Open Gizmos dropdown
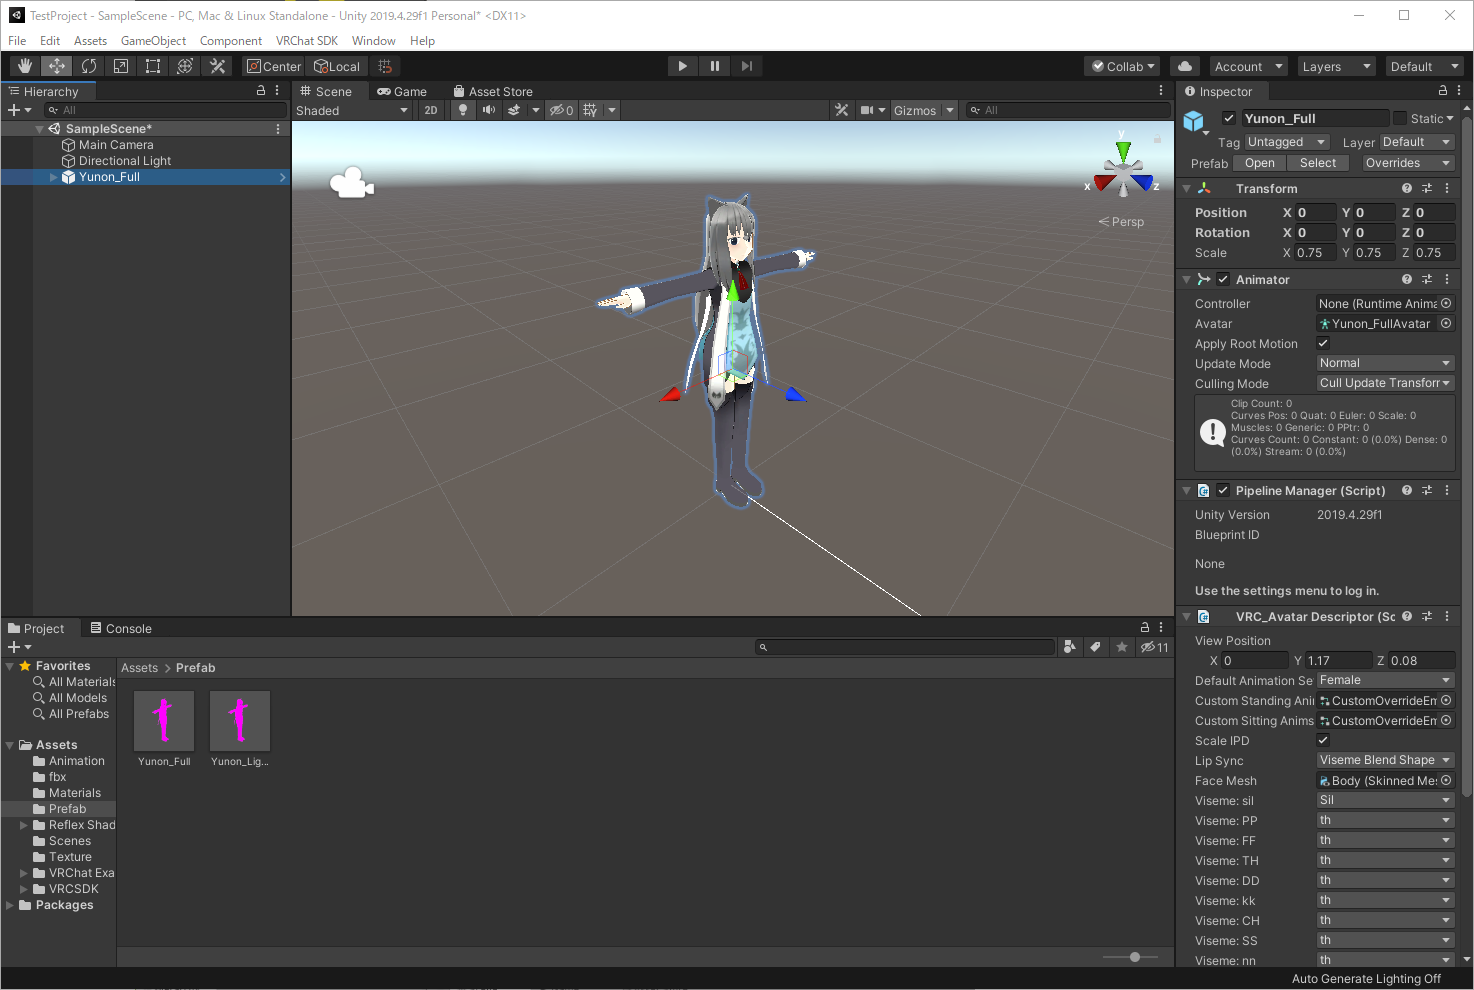The image size is (1474, 990). pyautogui.click(x=924, y=110)
